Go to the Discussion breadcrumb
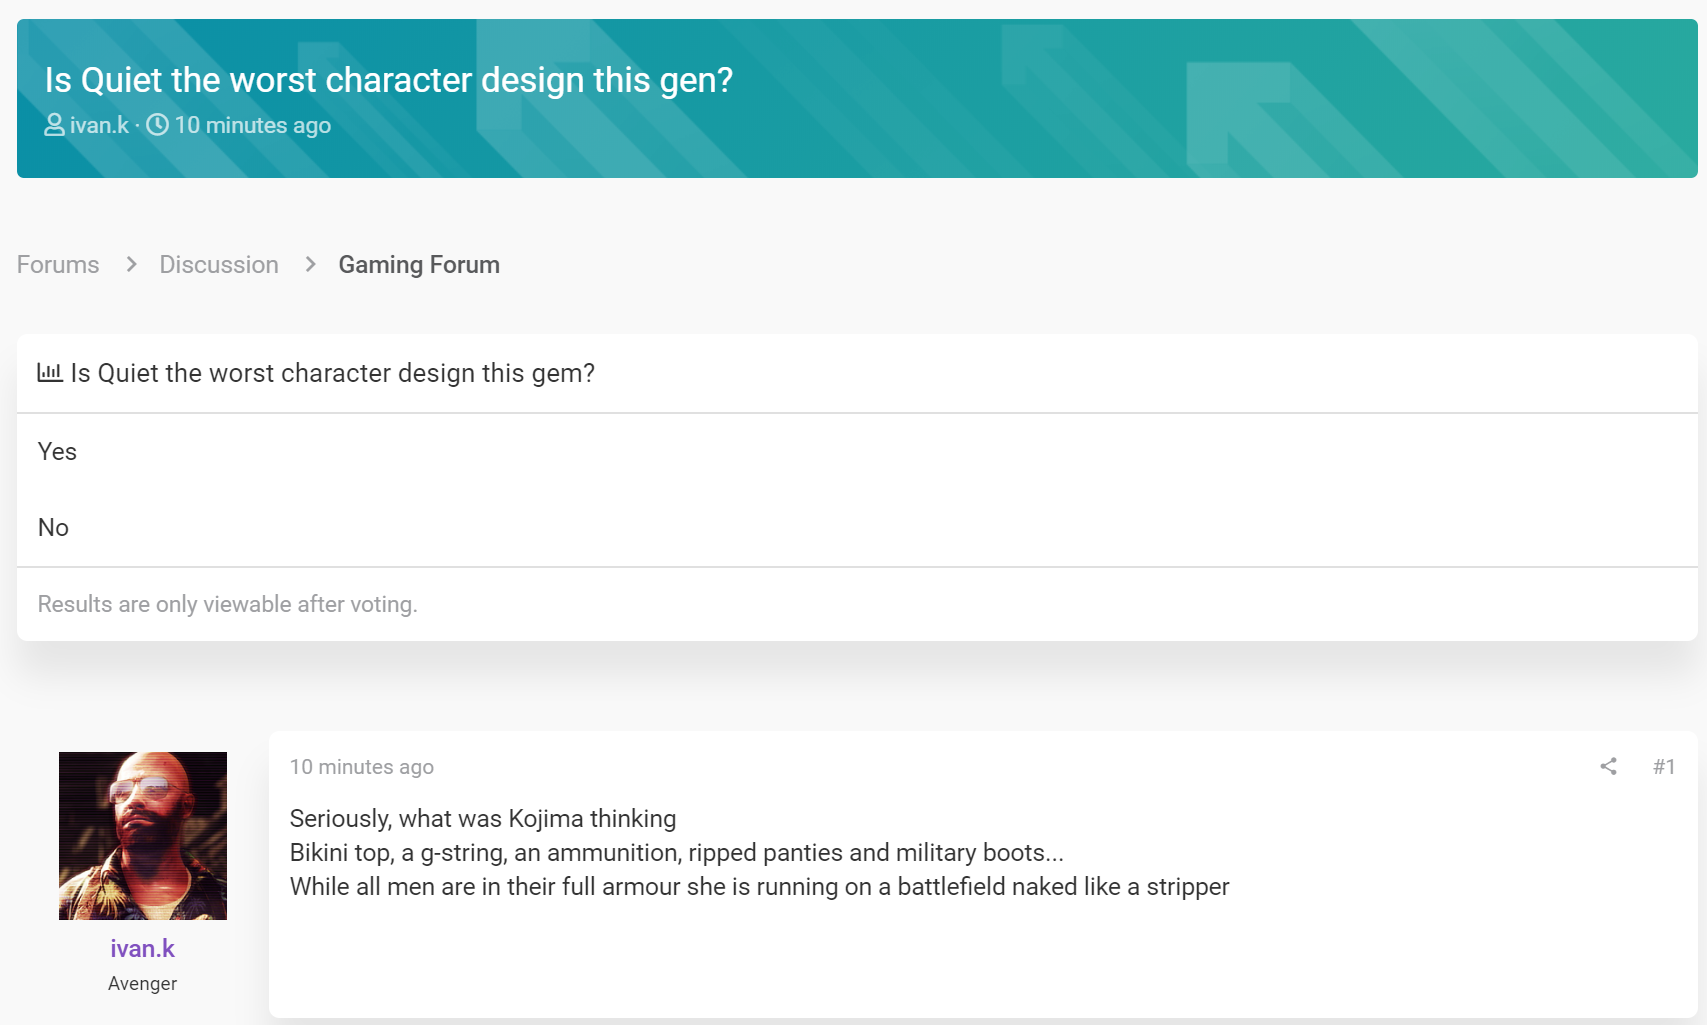1707x1025 pixels. tap(219, 264)
